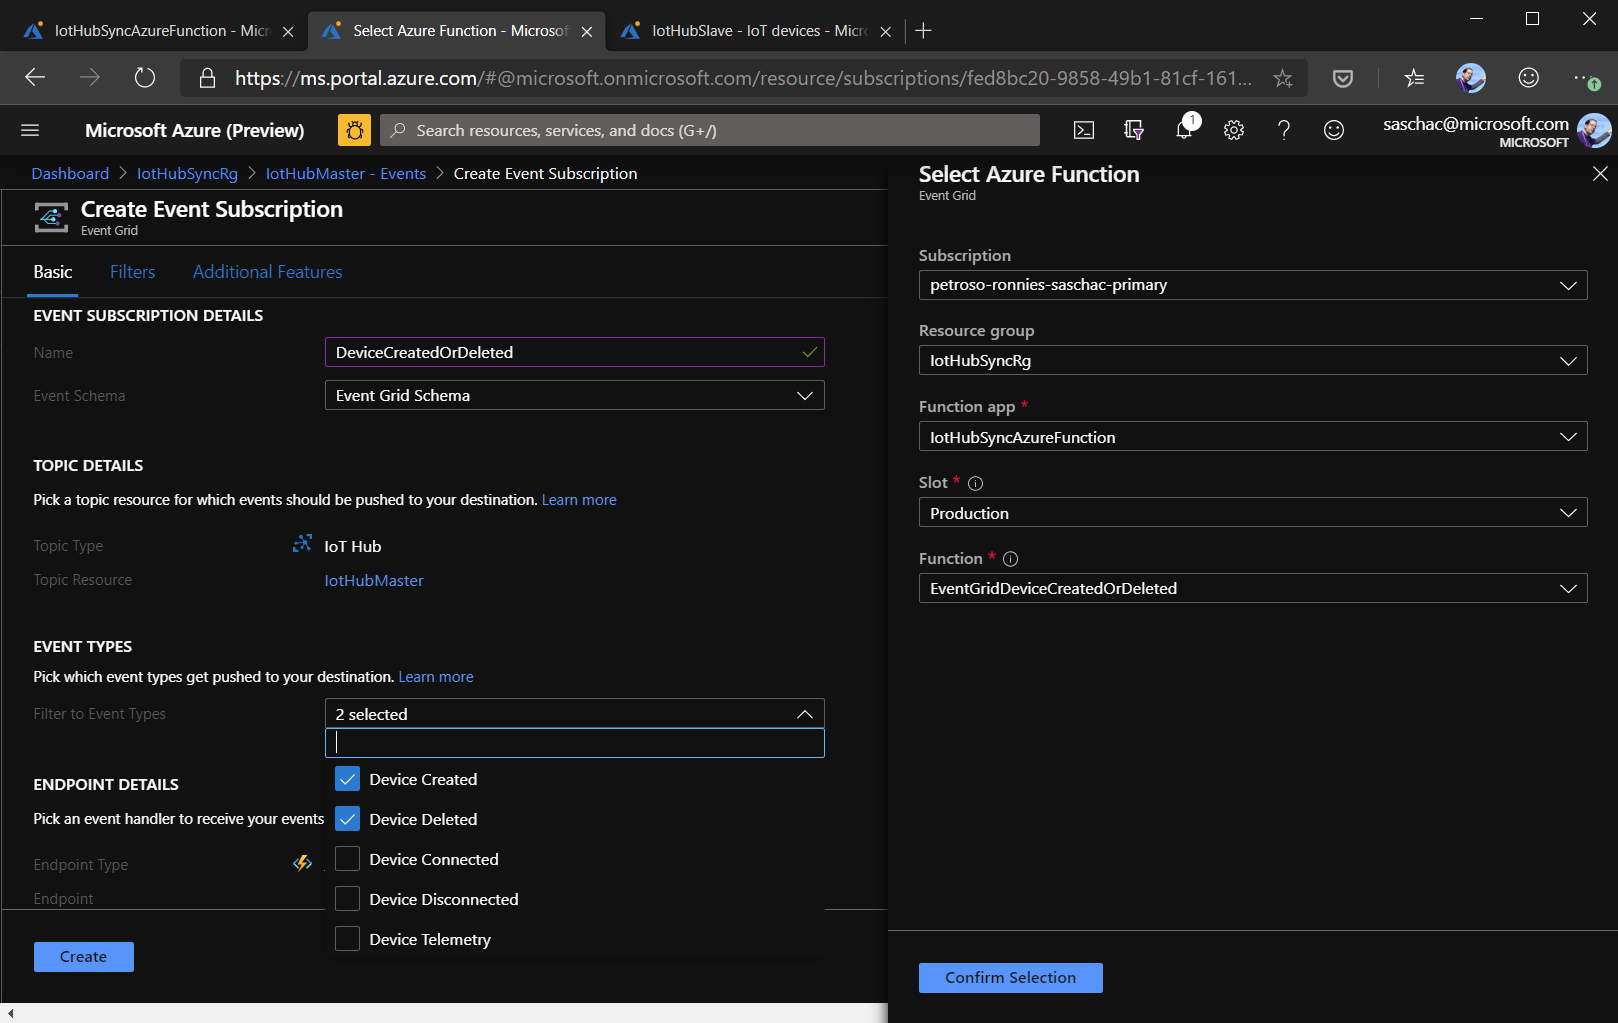Click the bug report preview icon
This screenshot has height=1023, width=1618.
coord(354,130)
